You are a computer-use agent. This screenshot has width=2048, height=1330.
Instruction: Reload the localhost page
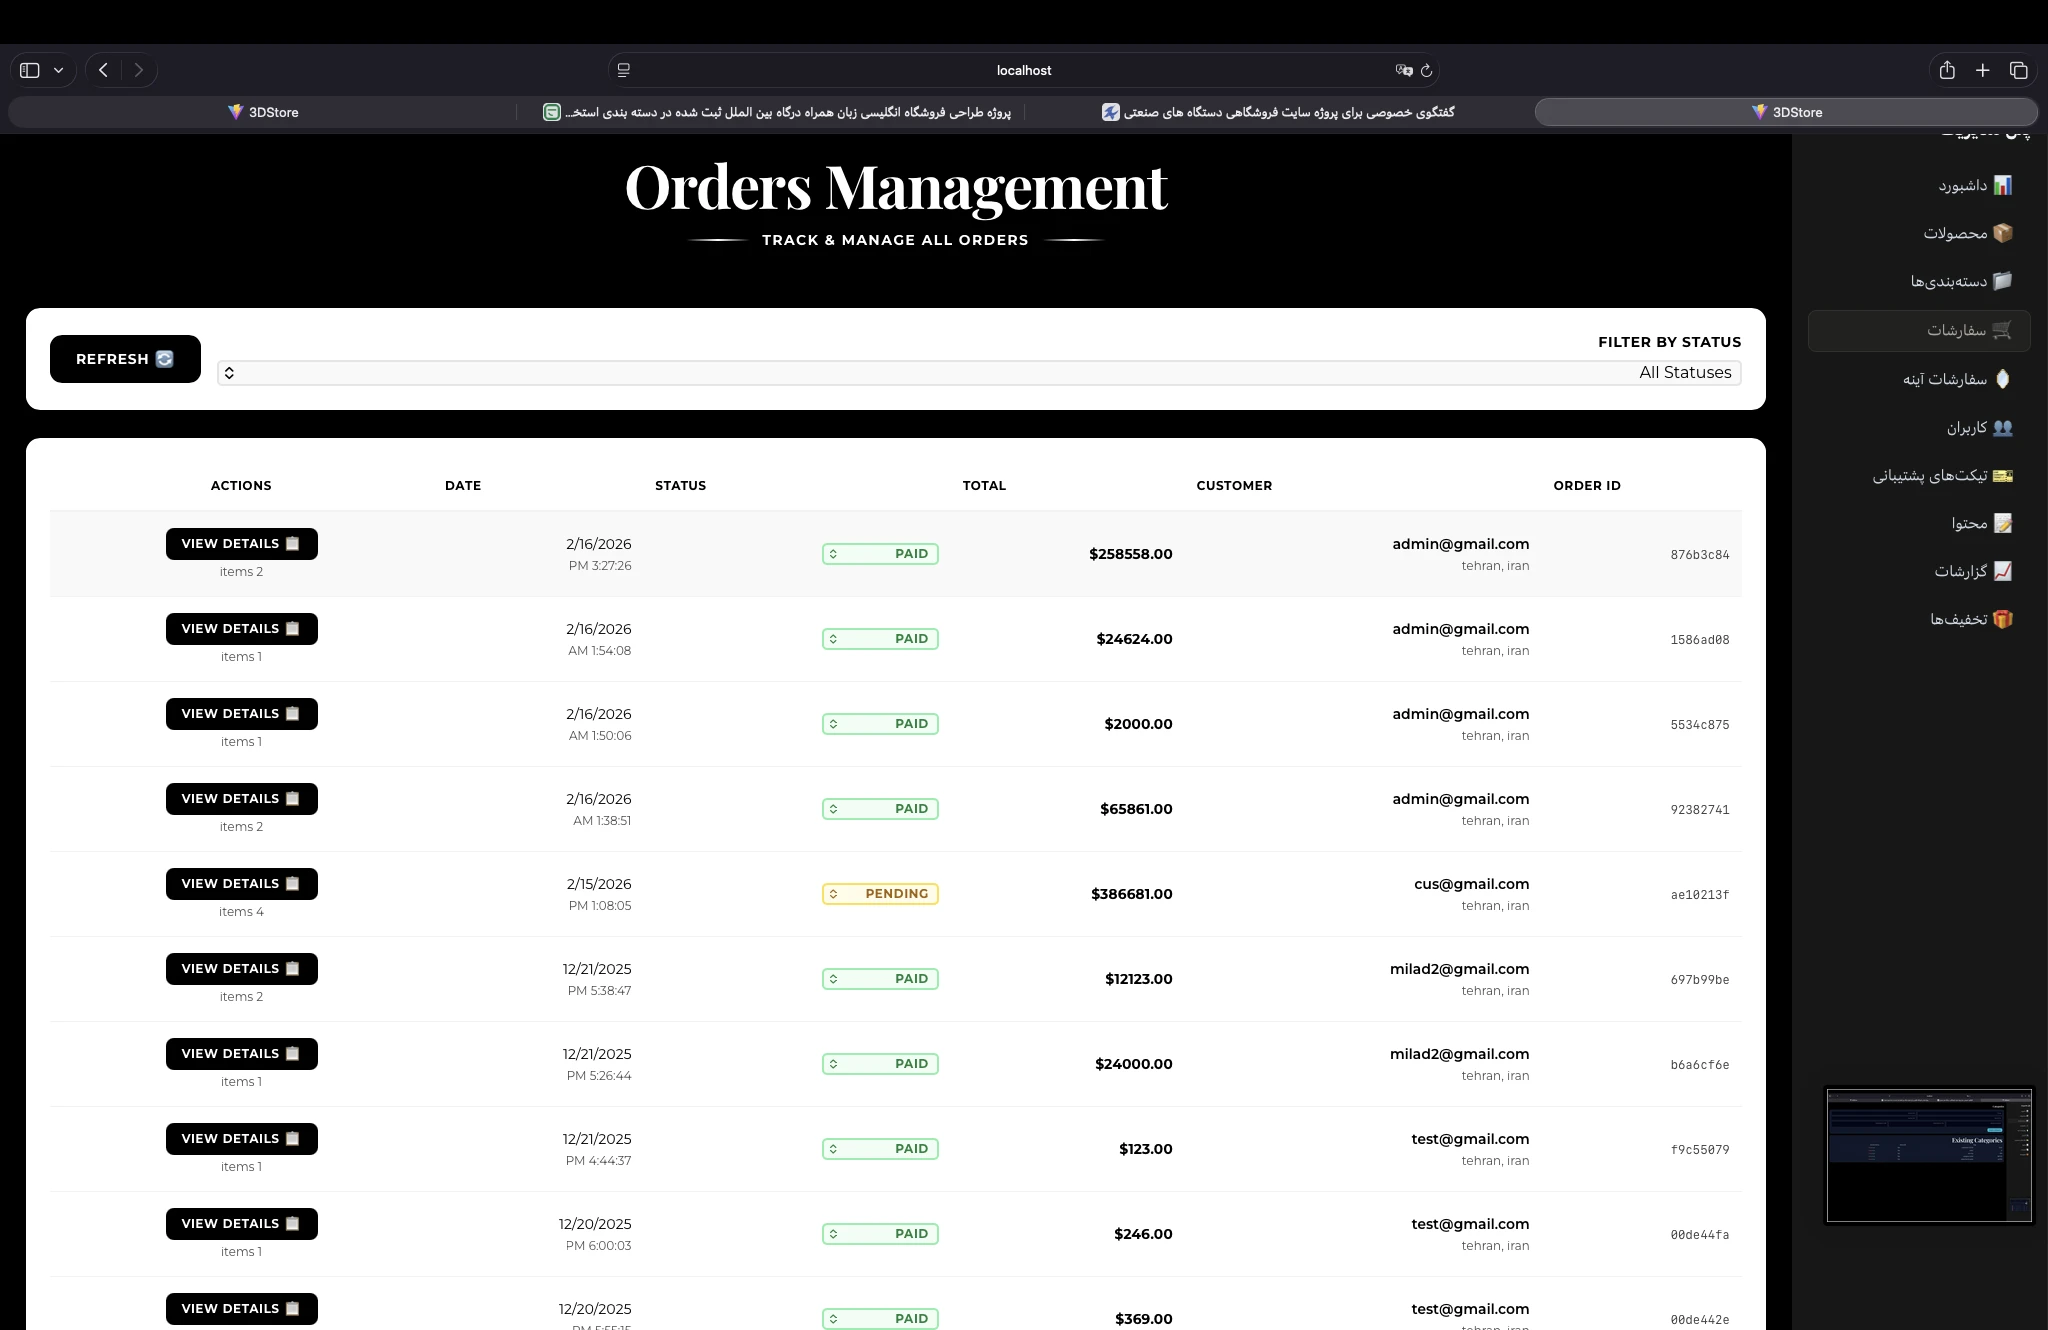(x=1427, y=70)
